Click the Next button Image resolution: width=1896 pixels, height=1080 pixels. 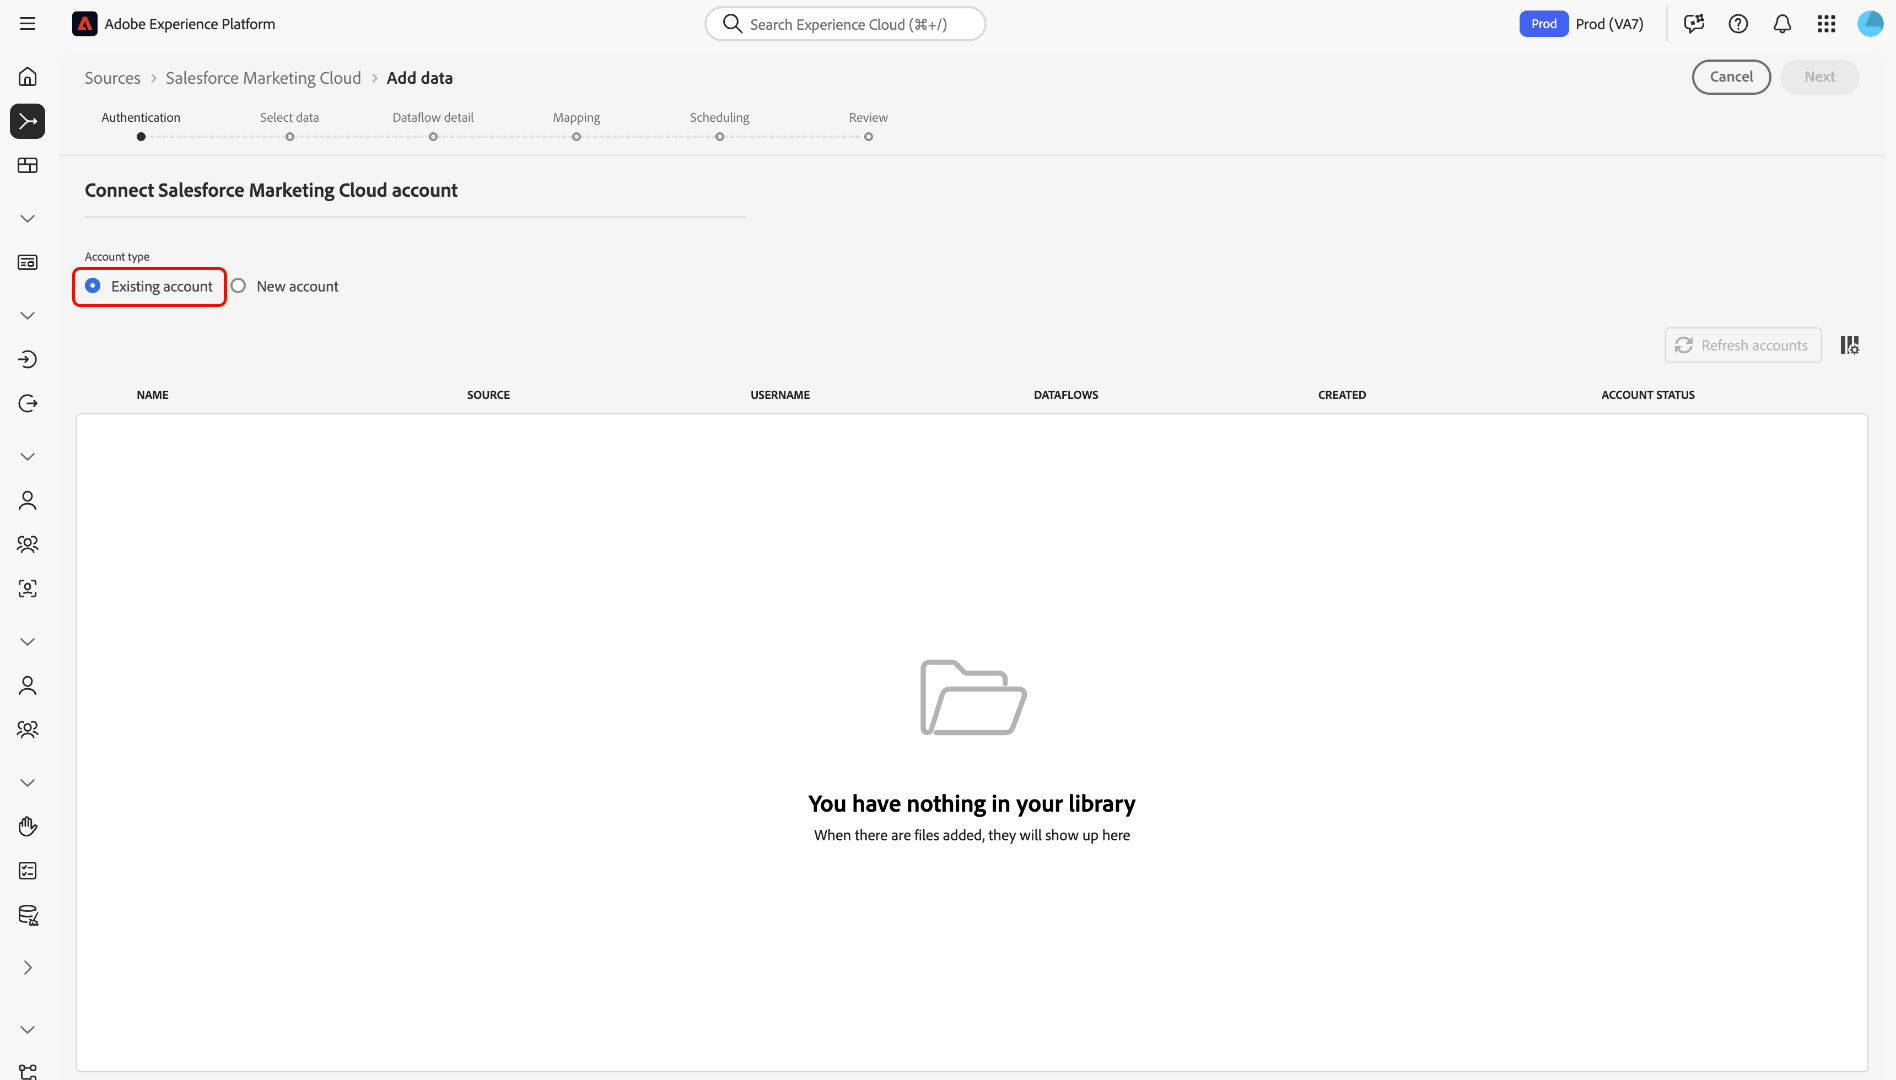(x=1819, y=77)
